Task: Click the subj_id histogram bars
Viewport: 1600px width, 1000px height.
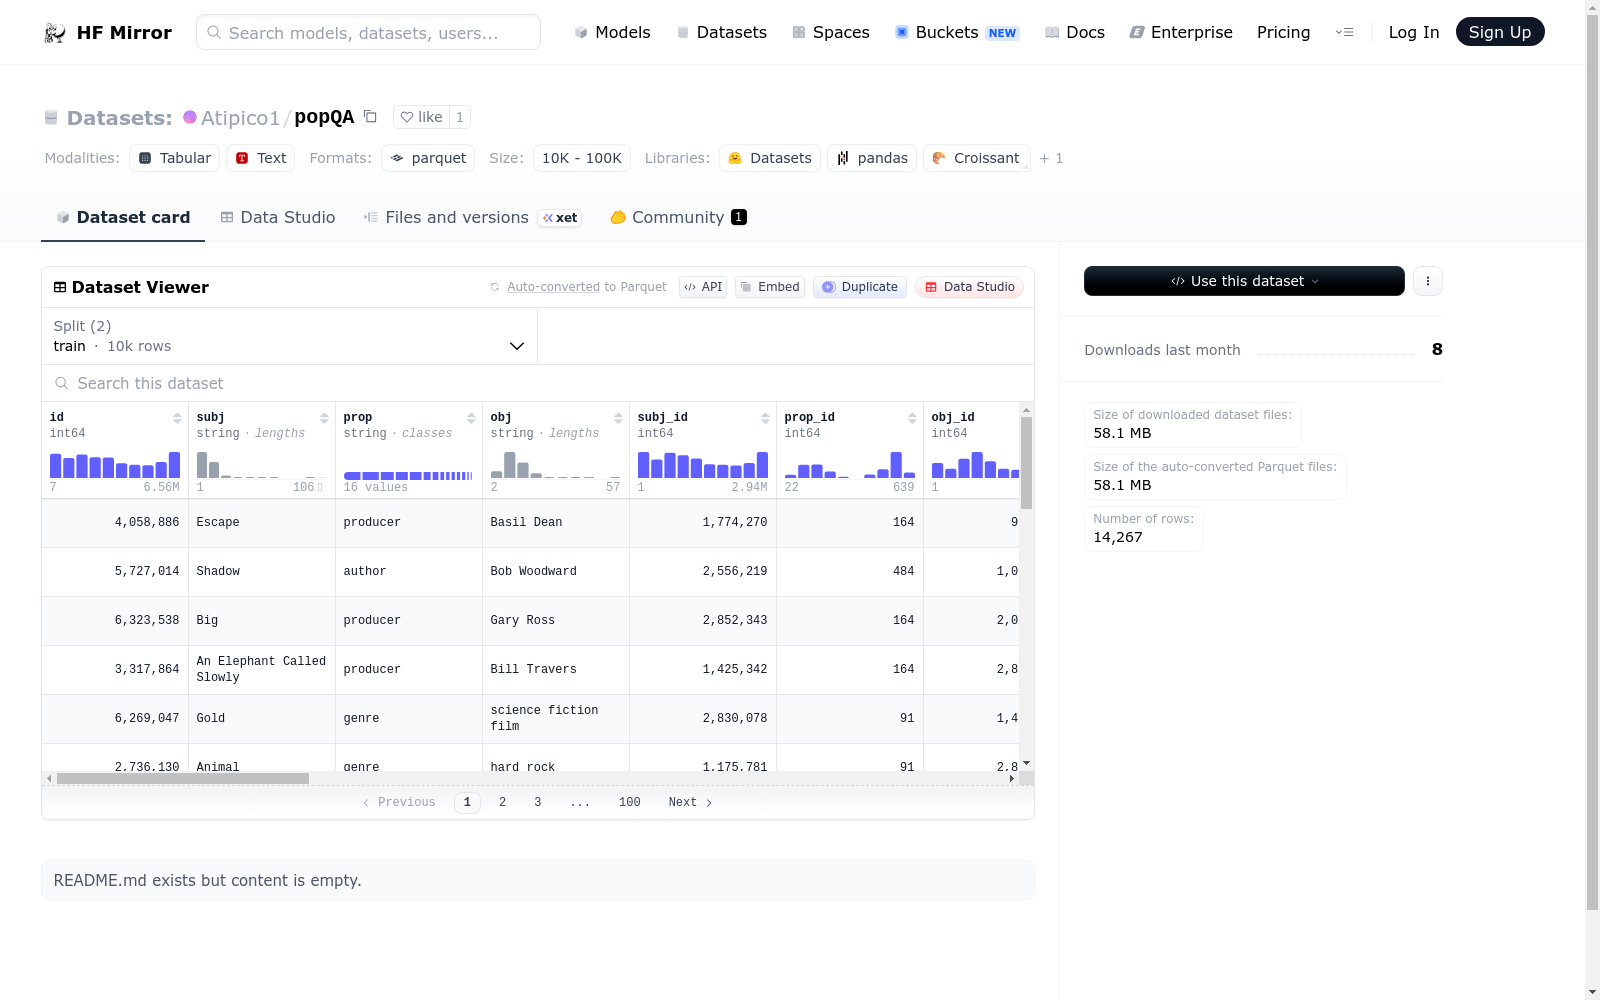Action: [x=703, y=465]
